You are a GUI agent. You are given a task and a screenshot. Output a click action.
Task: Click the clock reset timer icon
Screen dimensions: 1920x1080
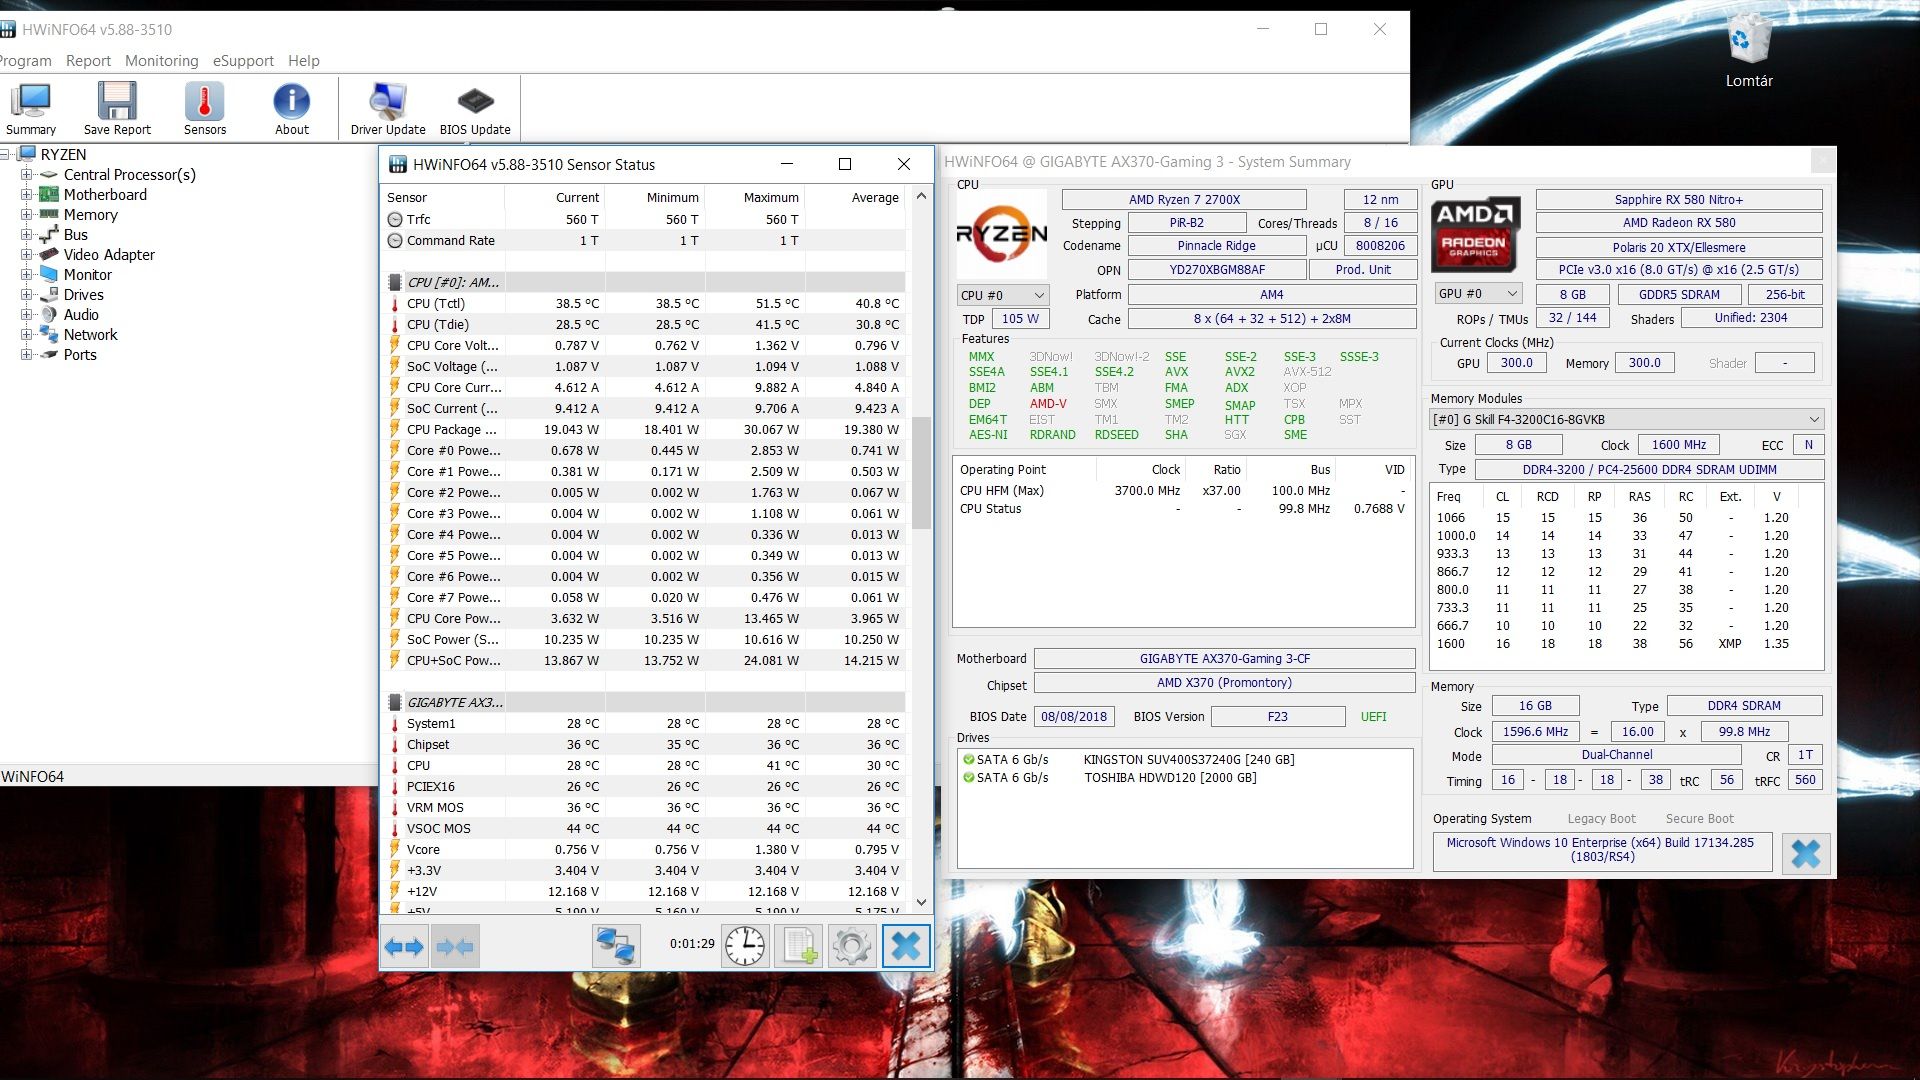745,946
